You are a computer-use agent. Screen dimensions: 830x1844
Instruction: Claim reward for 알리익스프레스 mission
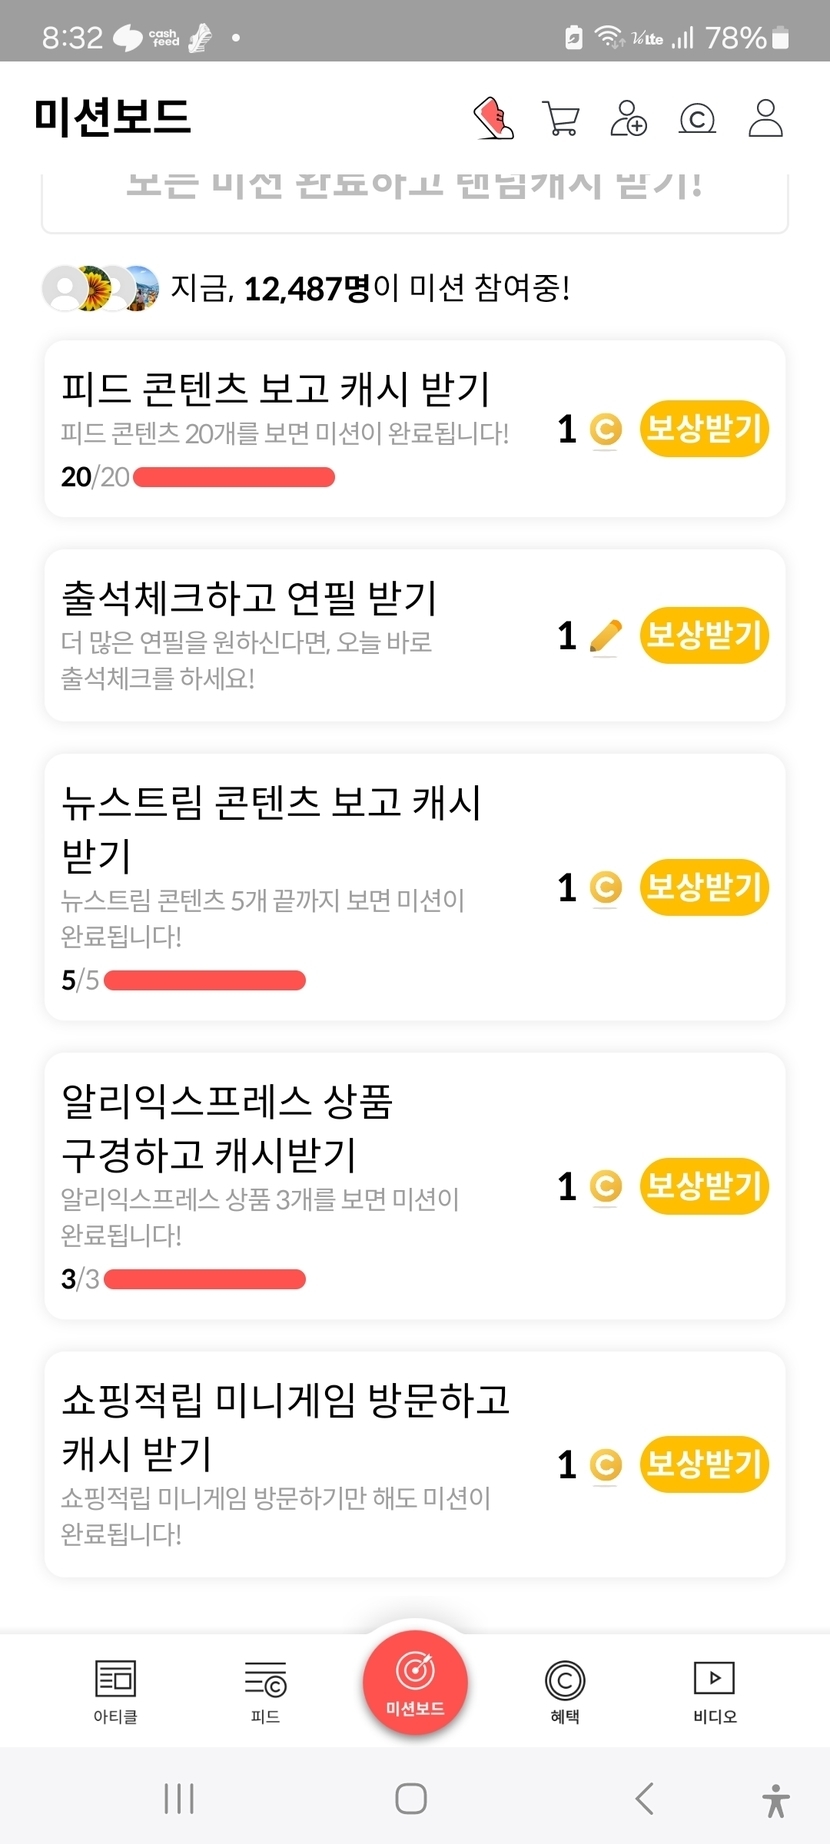pyautogui.click(x=704, y=1186)
